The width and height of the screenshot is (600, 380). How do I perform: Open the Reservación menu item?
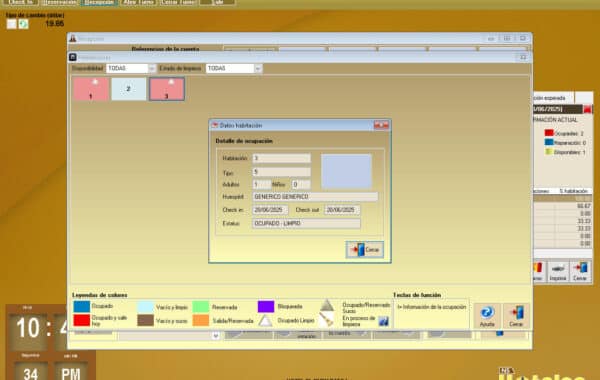pos(59,2)
